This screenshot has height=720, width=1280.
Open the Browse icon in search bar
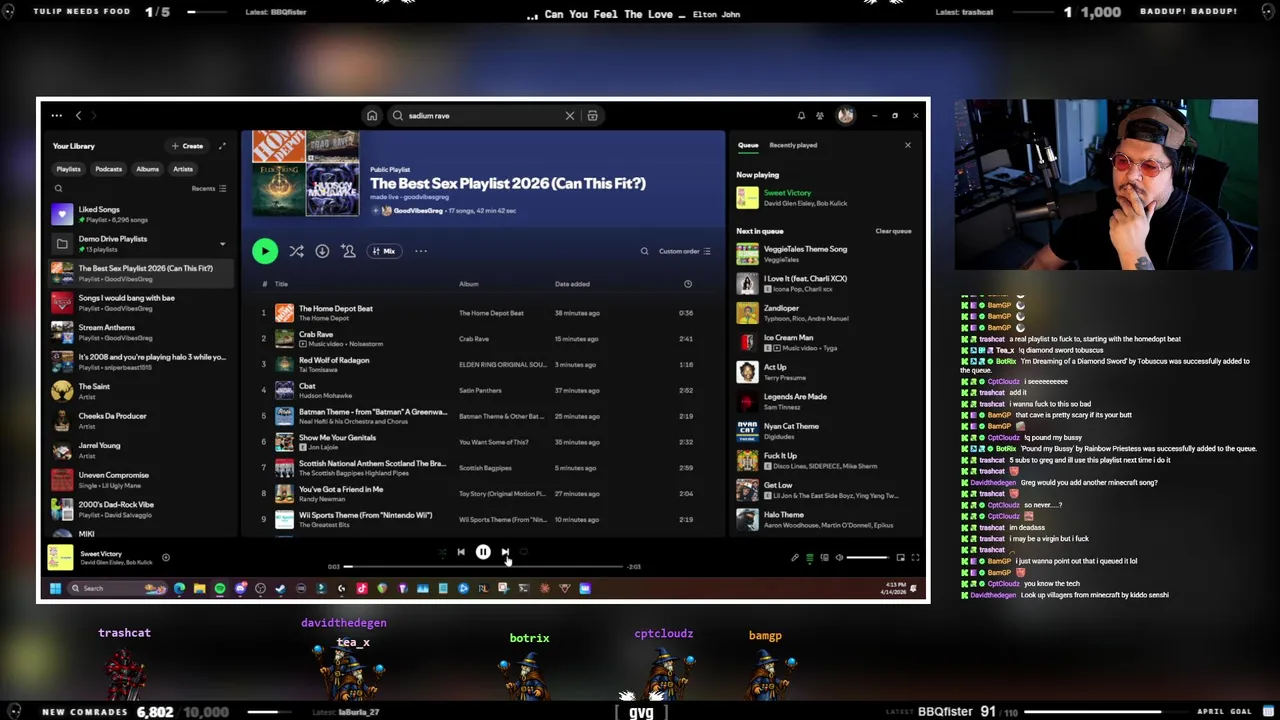pyautogui.click(x=592, y=116)
